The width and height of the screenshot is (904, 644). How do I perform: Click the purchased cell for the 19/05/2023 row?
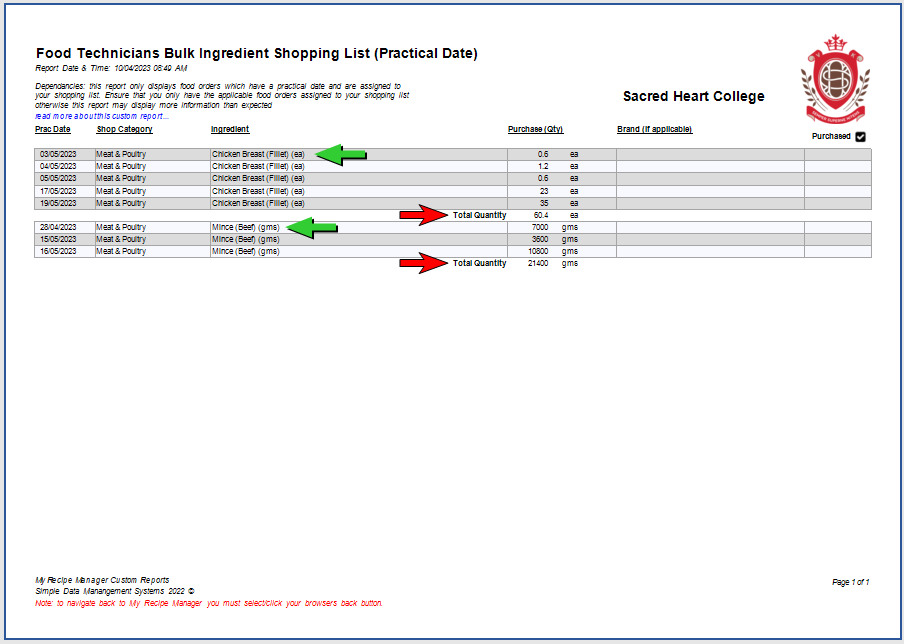[837, 203]
